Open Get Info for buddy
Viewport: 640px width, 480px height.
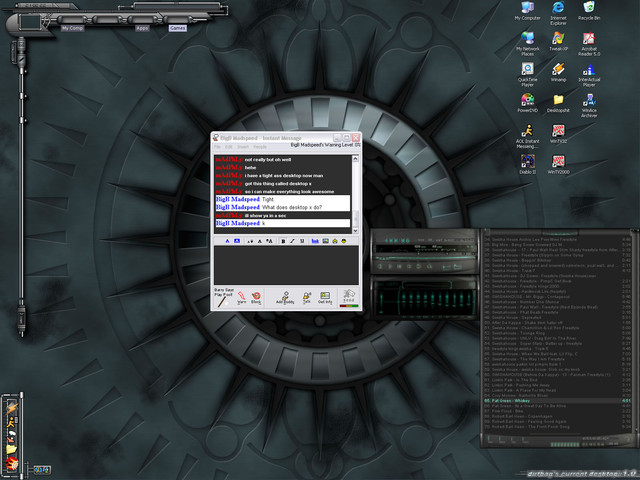(325, 297)
